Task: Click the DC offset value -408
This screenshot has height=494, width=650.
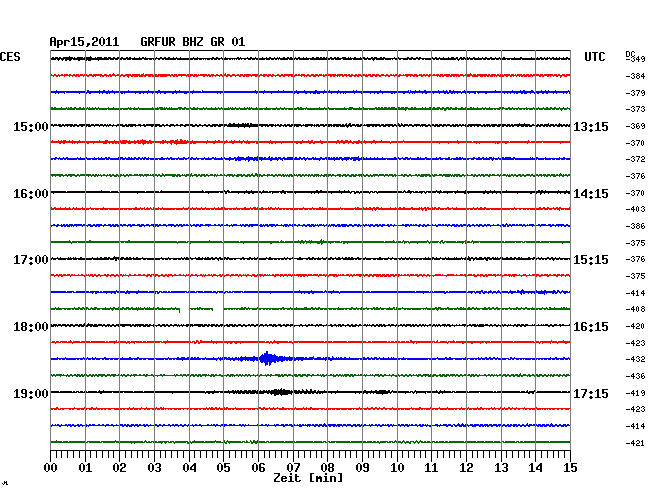Action: 635,309
